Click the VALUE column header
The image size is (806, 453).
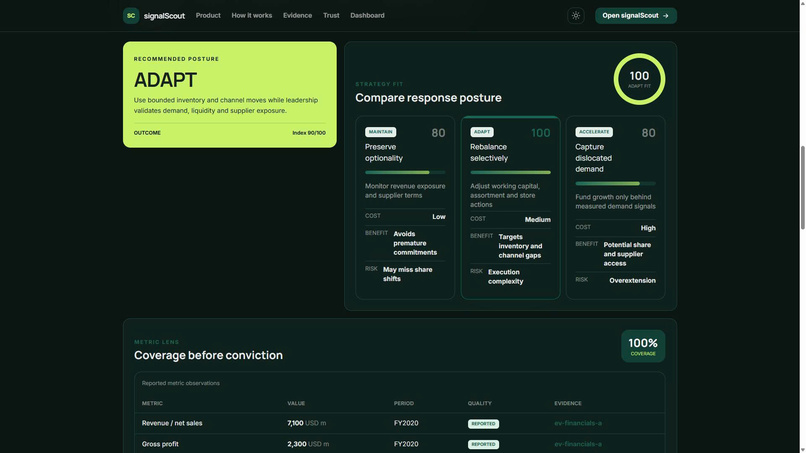point(296,404)
